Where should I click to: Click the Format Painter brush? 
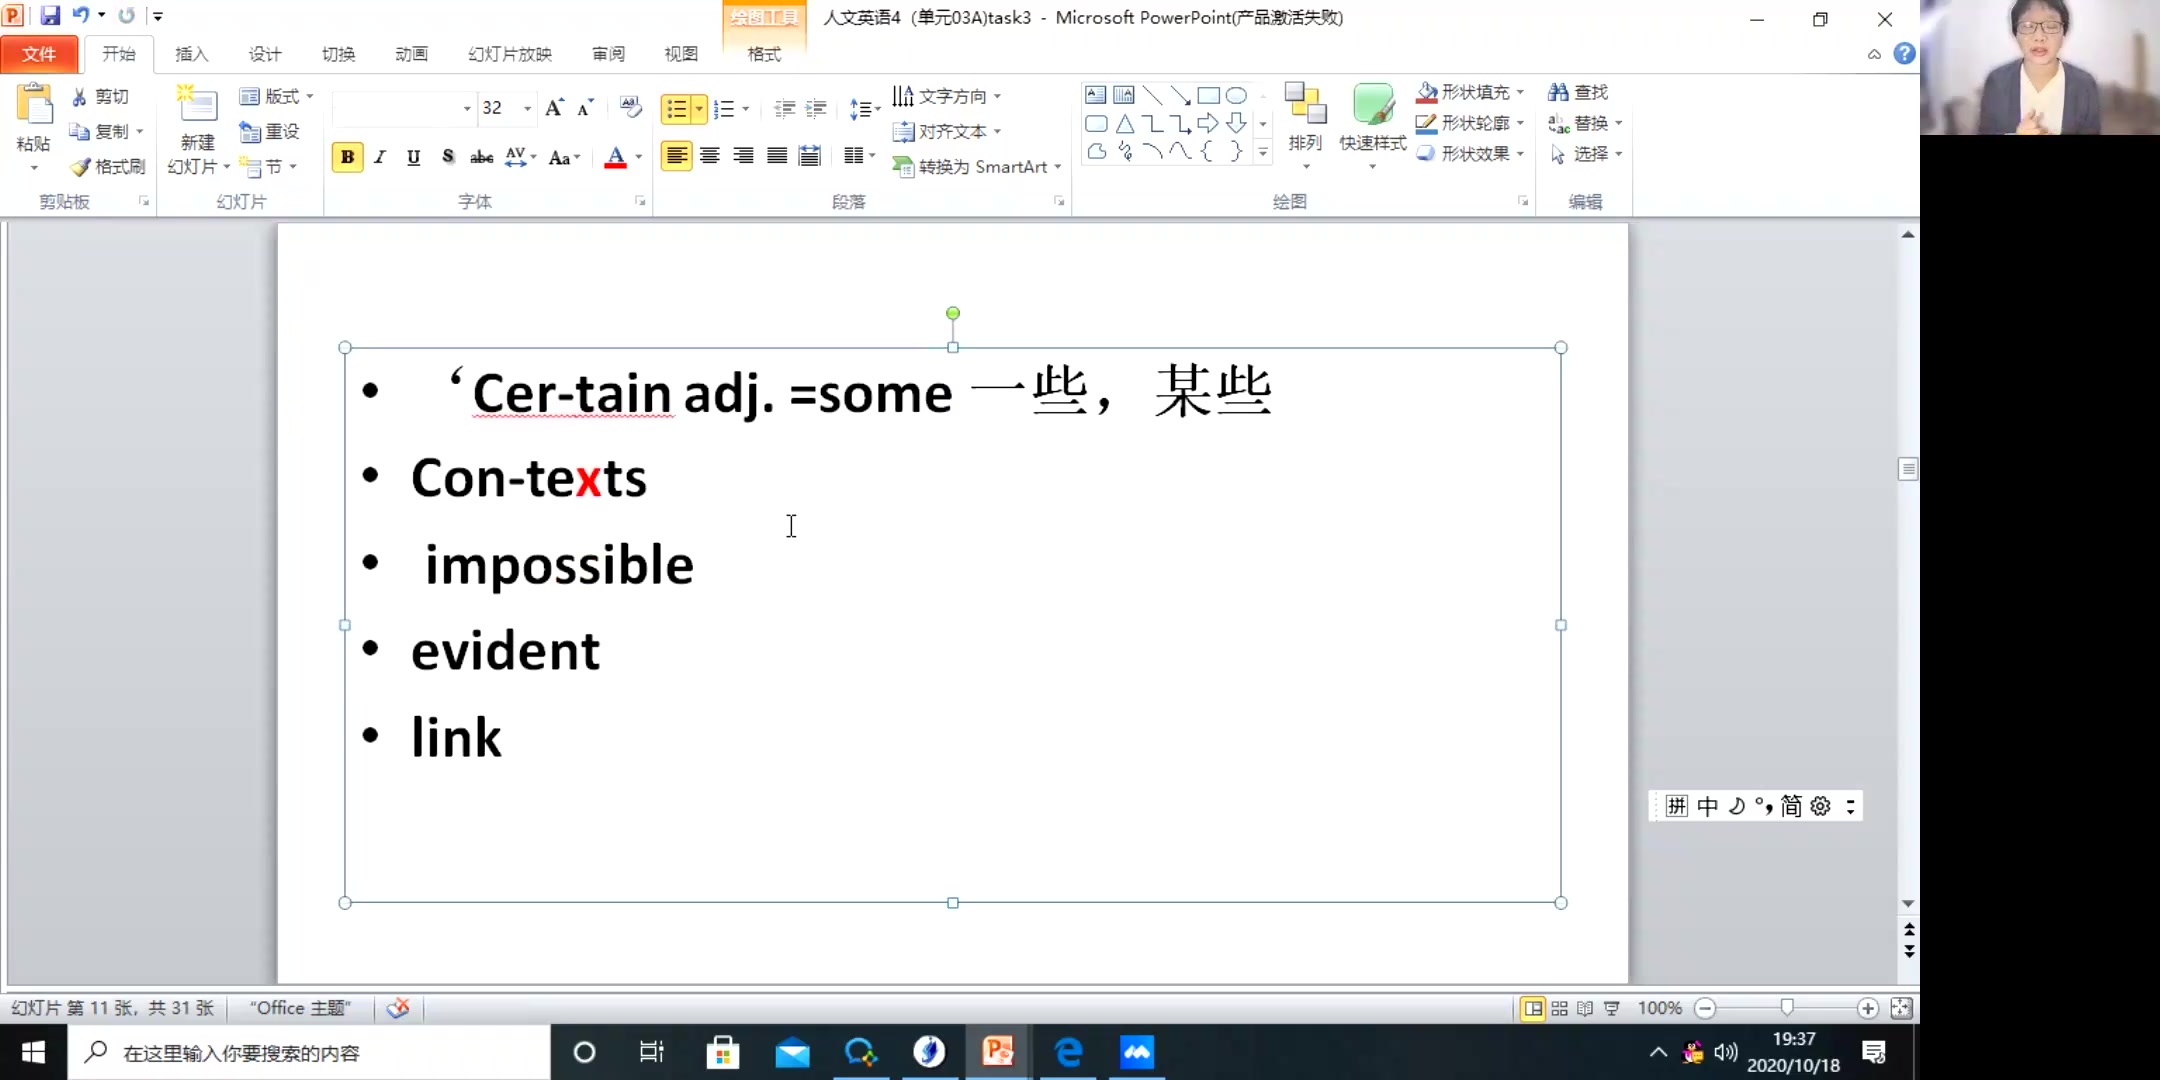click(x=108, y=166)
